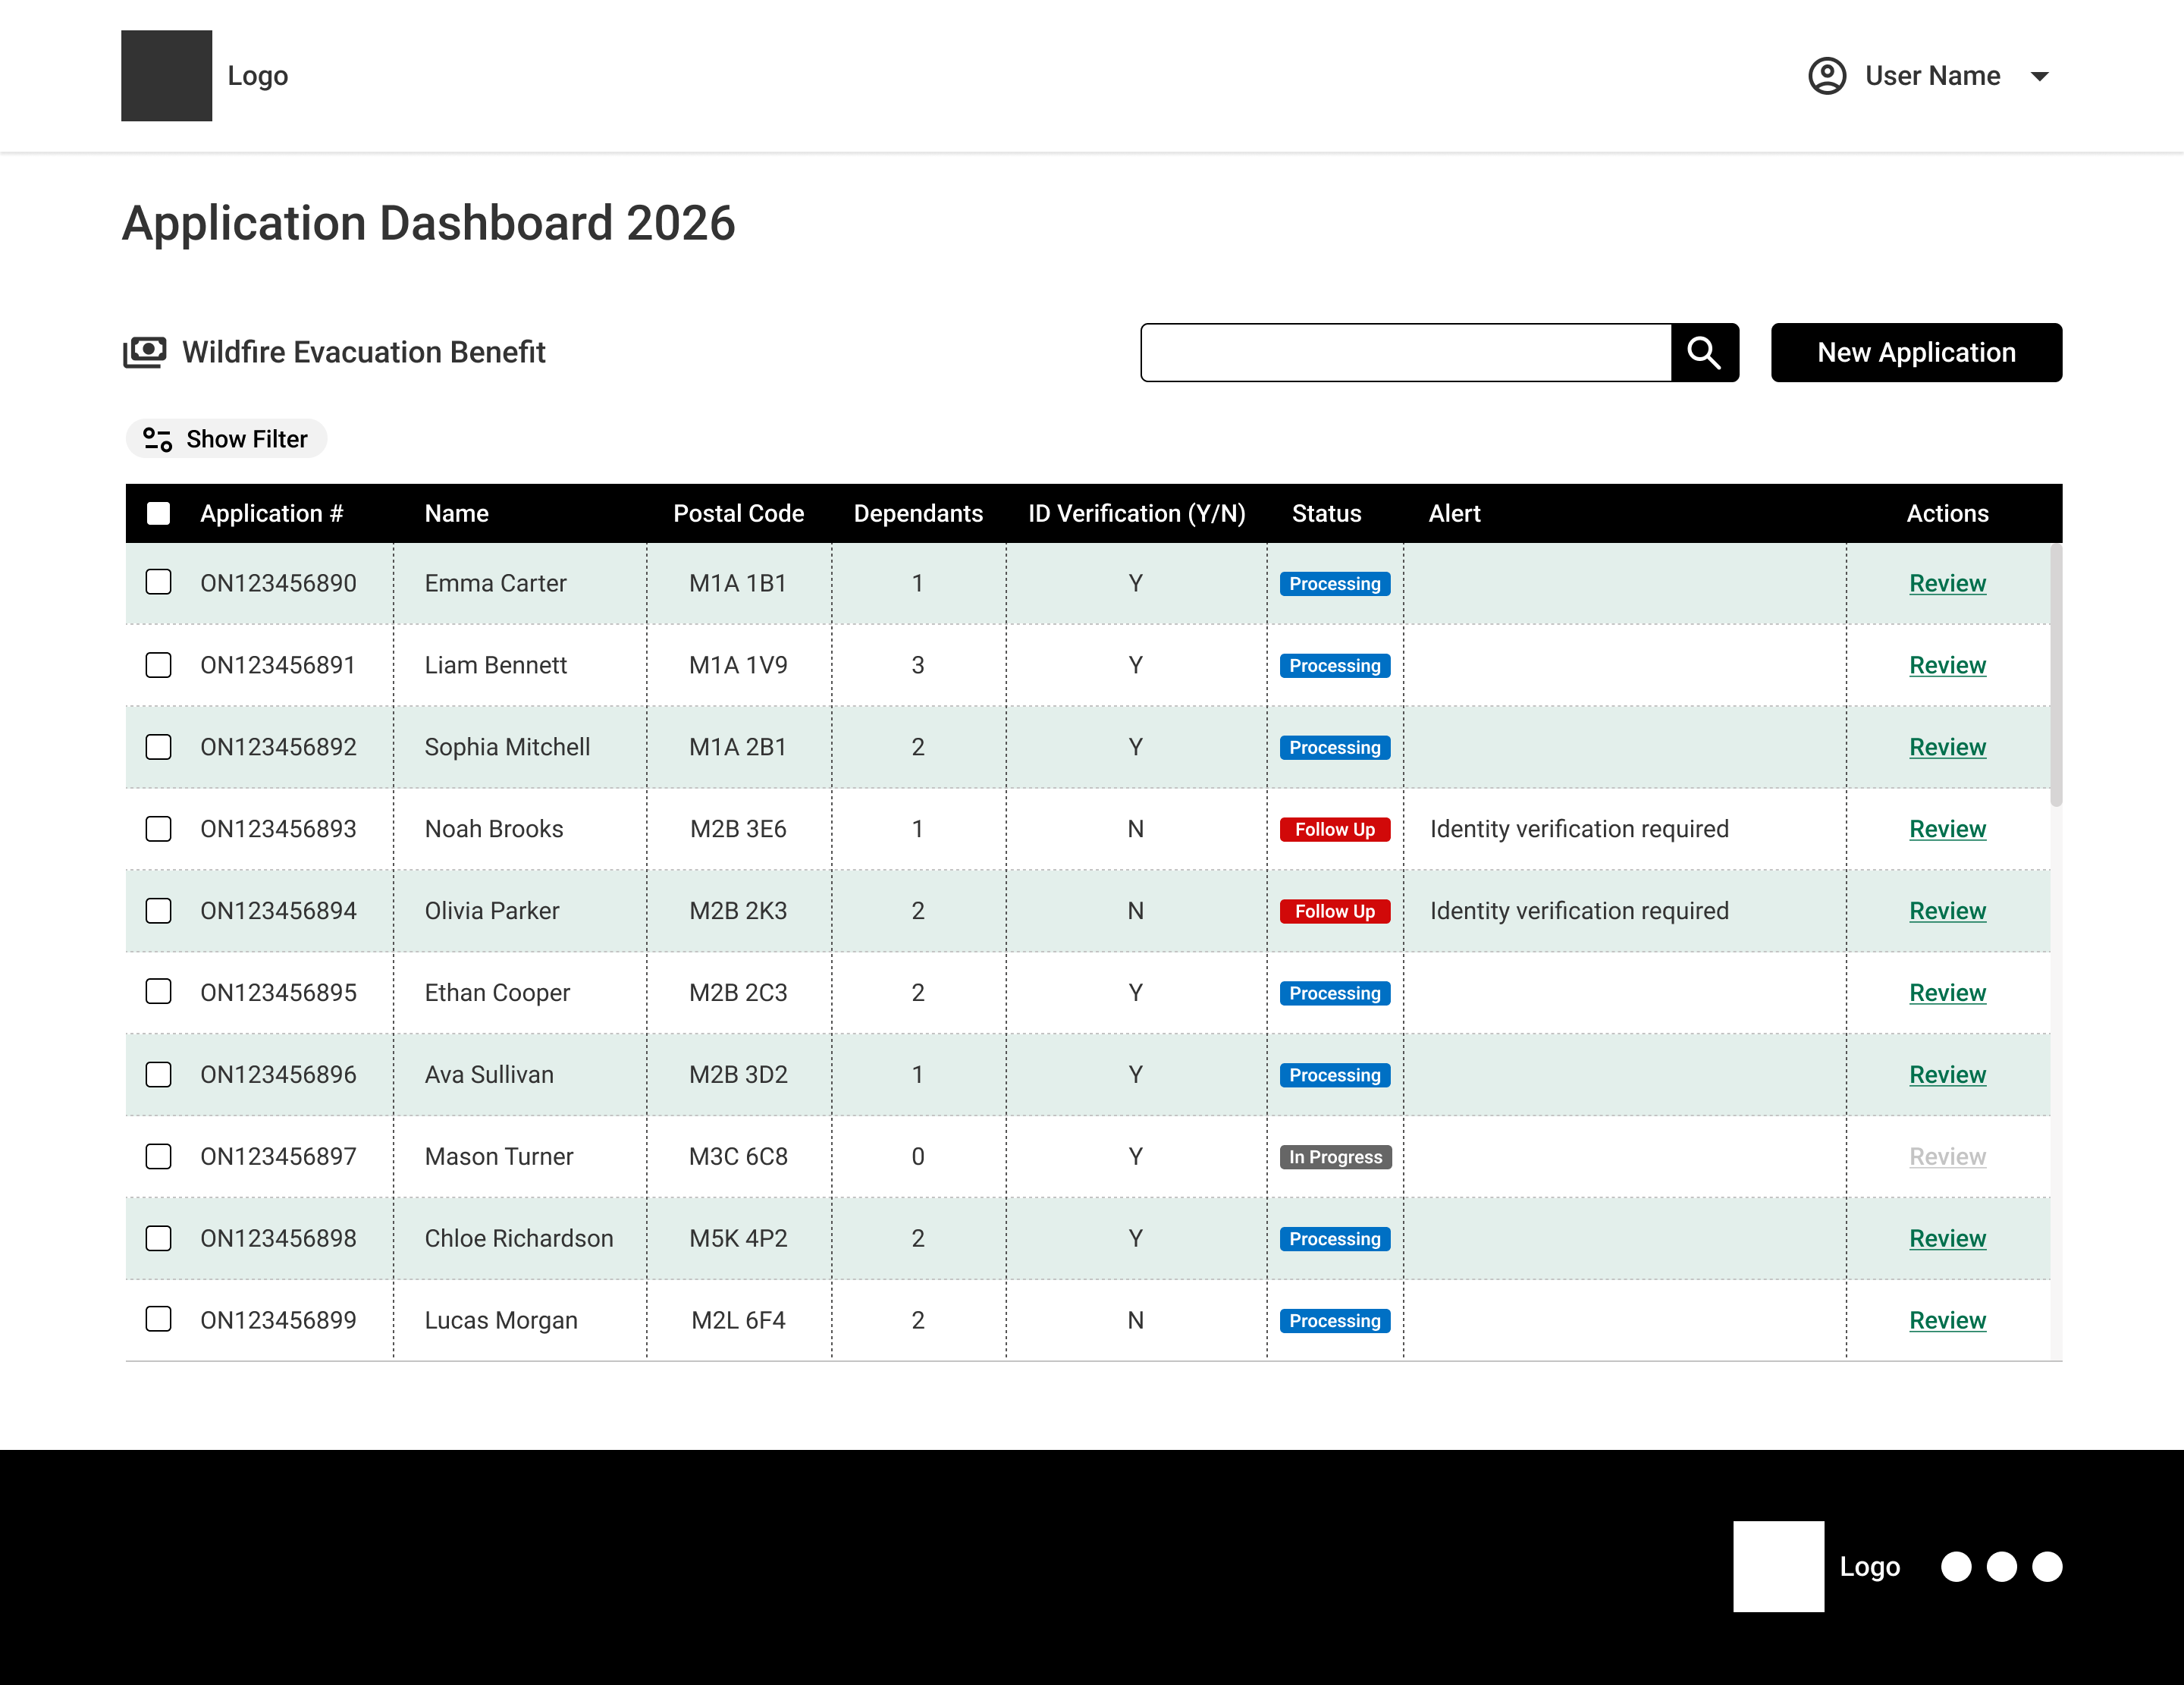The image size is (2184, 1685).
Task: Check the box for ON123456897
Action: tap(158, 1156)
